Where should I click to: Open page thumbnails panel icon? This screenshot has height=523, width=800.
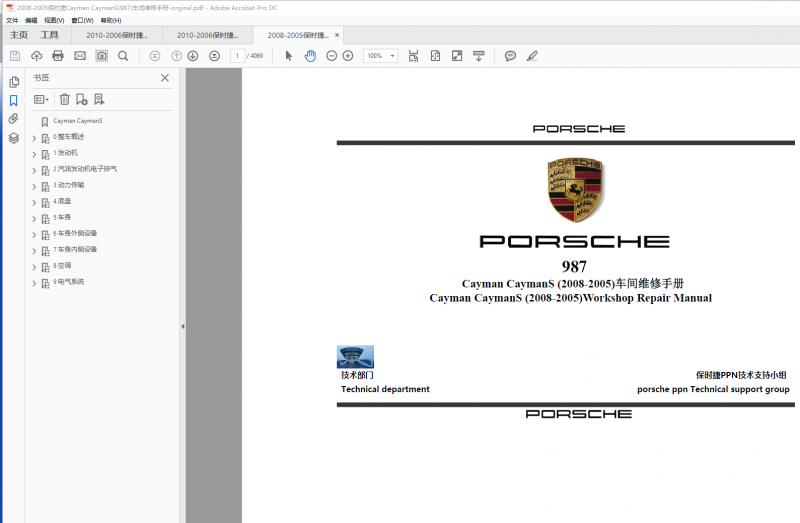pos(14,82)
